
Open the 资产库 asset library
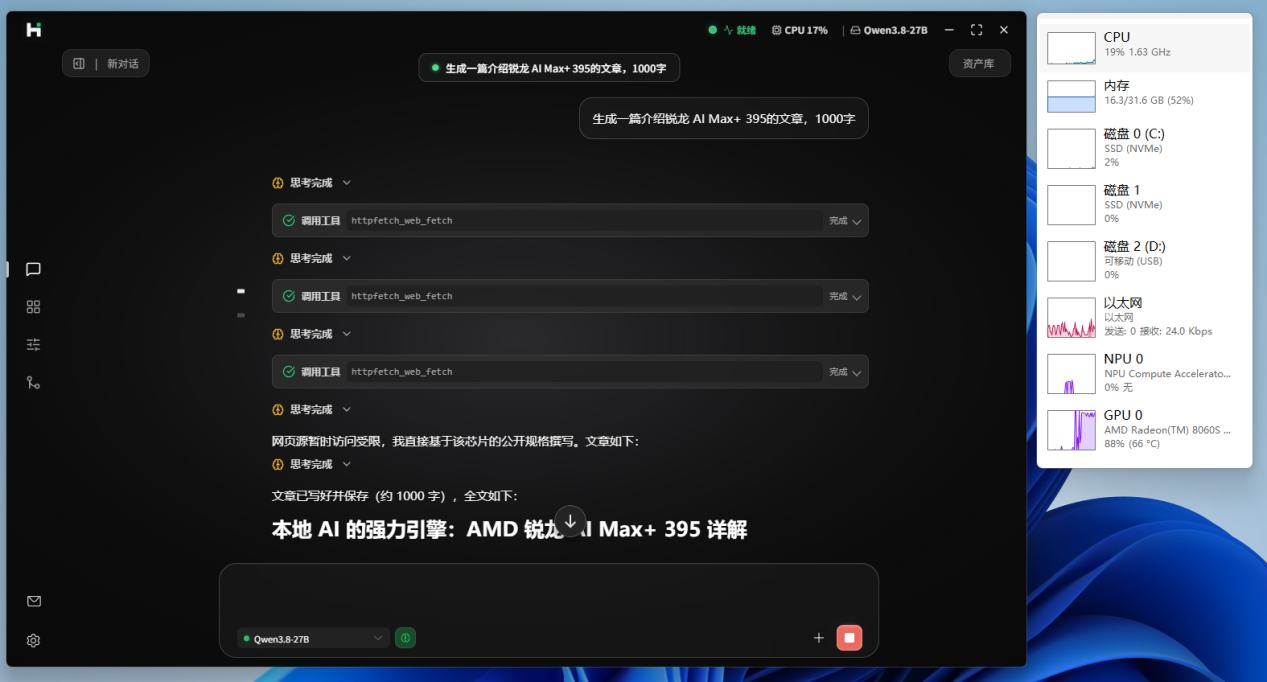pyautogui.click(x=979, y=64)
